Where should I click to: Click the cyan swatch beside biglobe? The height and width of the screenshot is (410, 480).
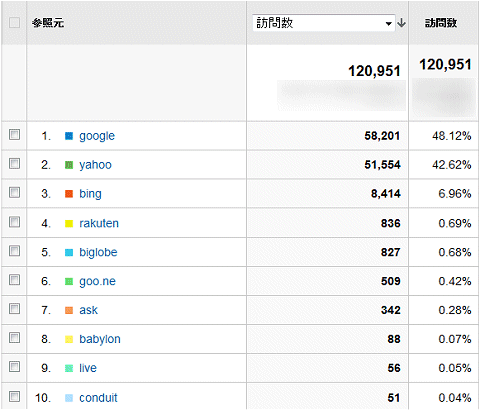69,253
